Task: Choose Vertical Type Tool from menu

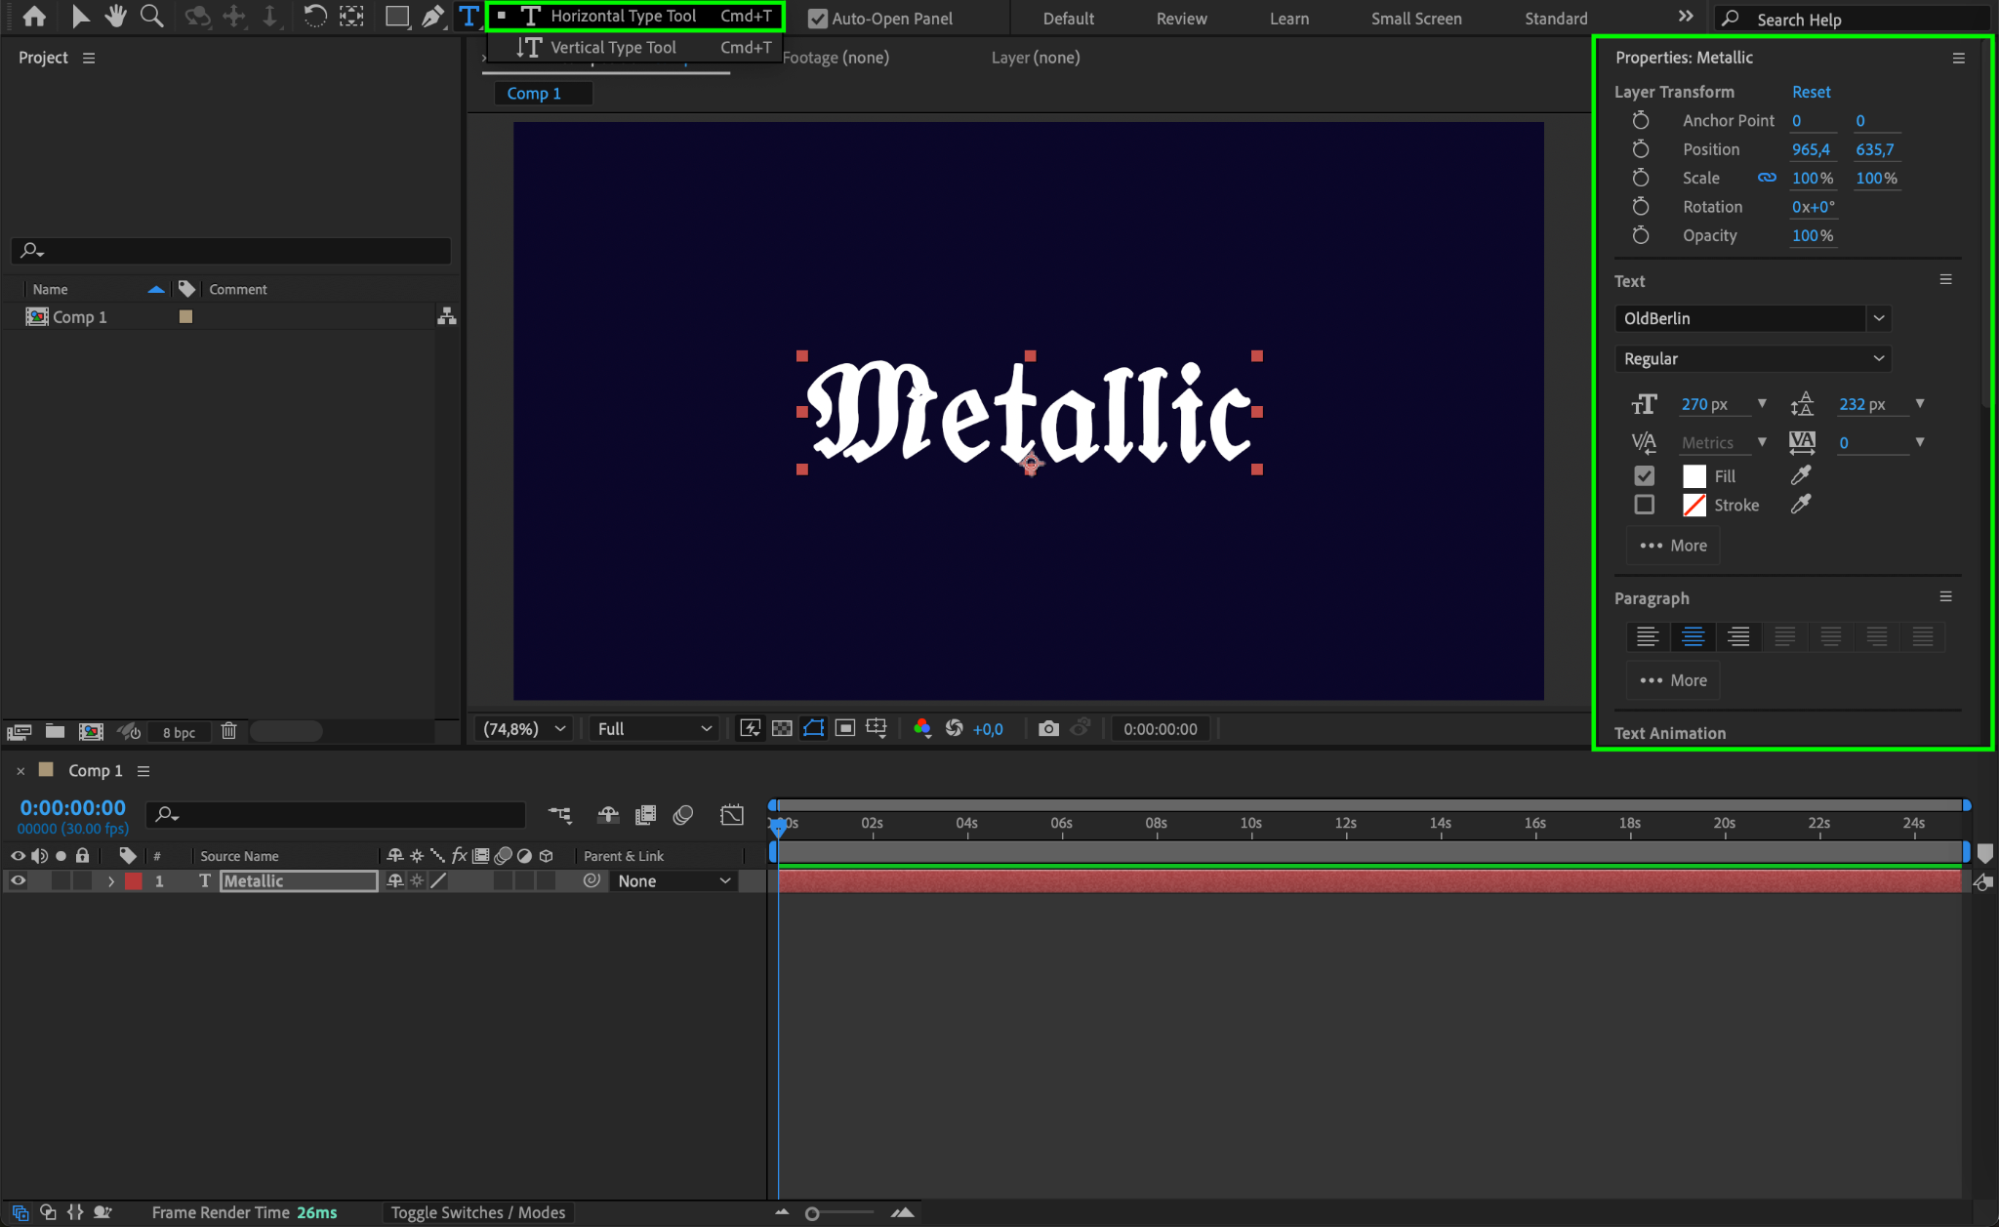Action: pyautogui.click(x=612, y=47)
